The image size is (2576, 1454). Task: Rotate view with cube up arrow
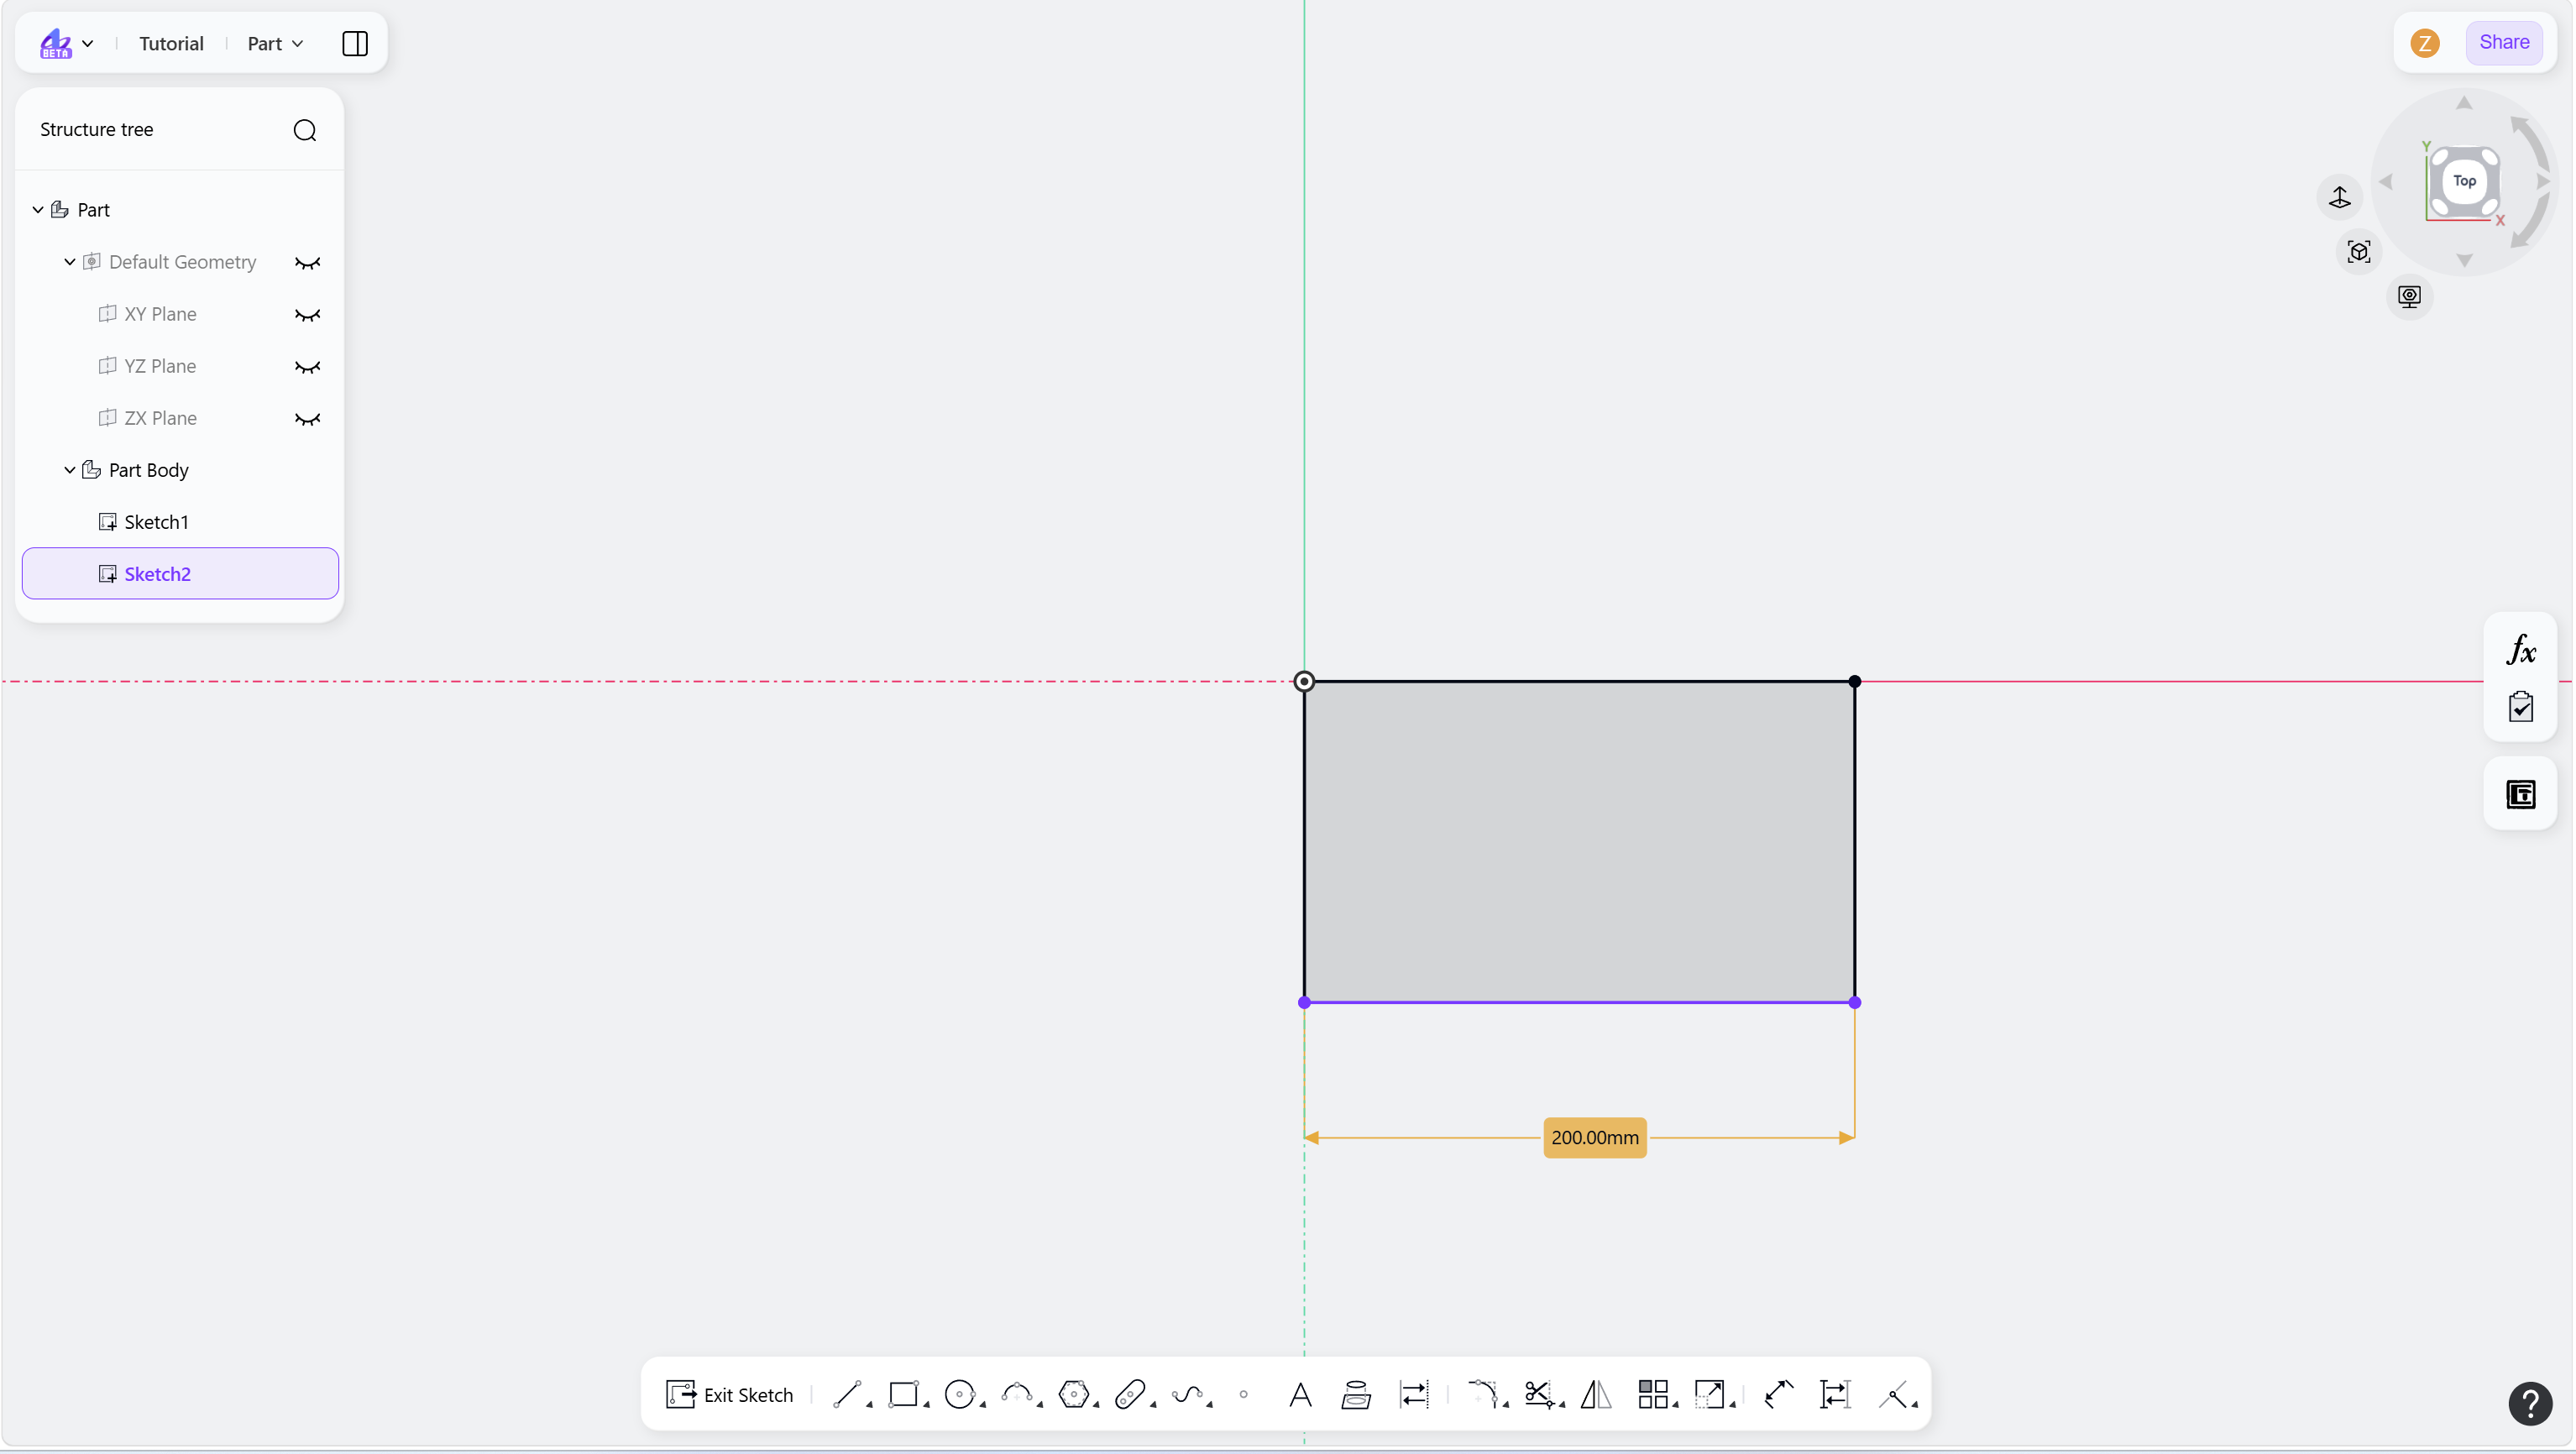[2464, 103]
